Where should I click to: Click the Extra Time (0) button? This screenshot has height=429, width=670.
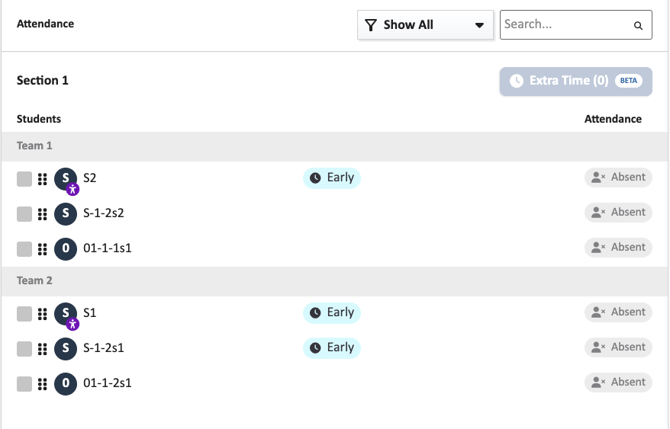point(575,81)
